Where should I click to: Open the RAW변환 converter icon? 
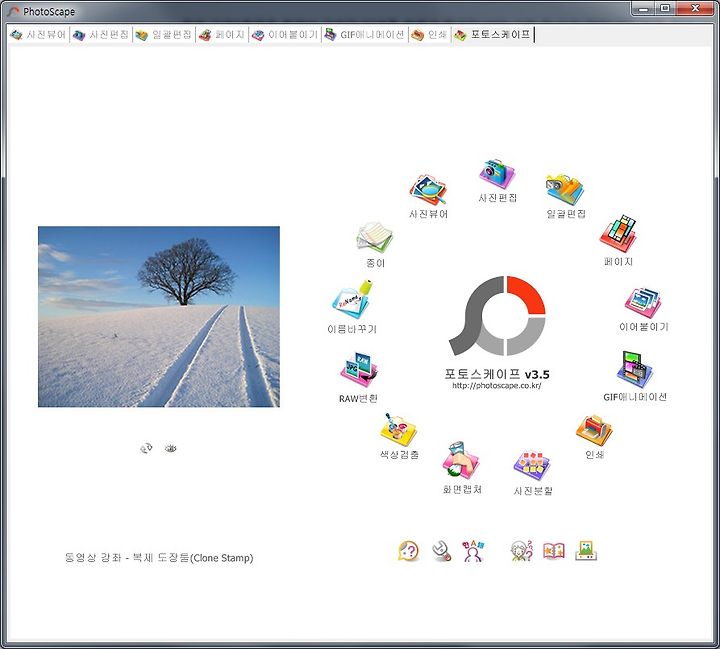[x=359, y=369]
